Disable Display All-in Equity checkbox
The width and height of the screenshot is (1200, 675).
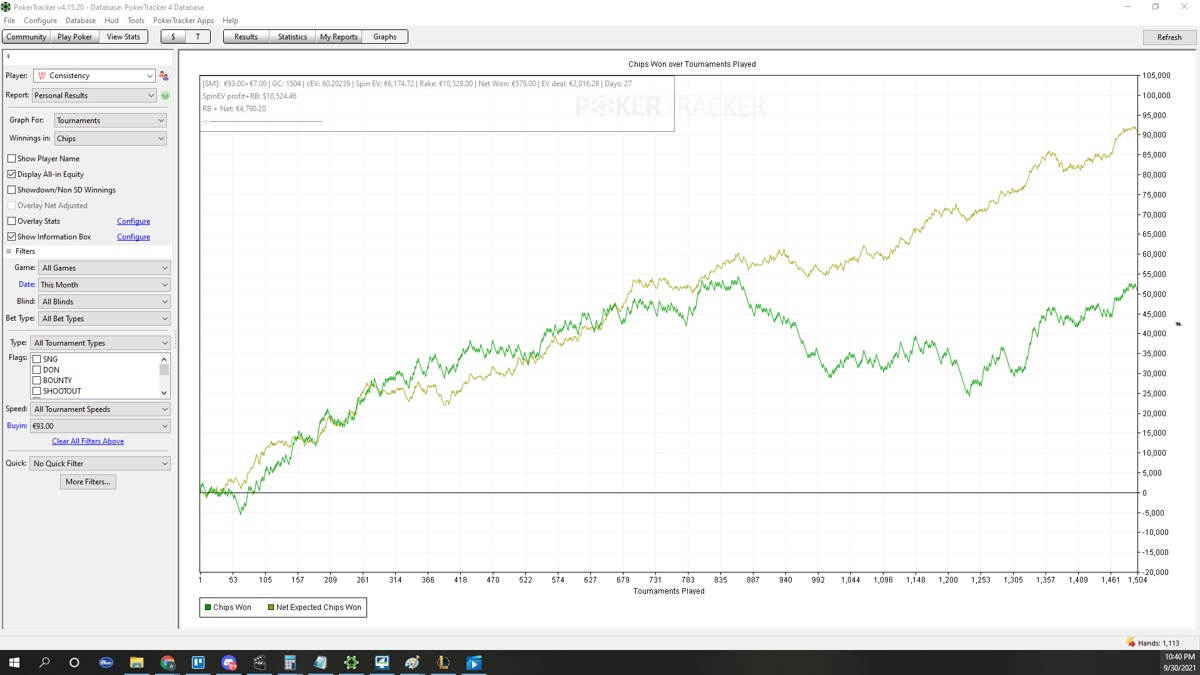click(x=12, y=174)
